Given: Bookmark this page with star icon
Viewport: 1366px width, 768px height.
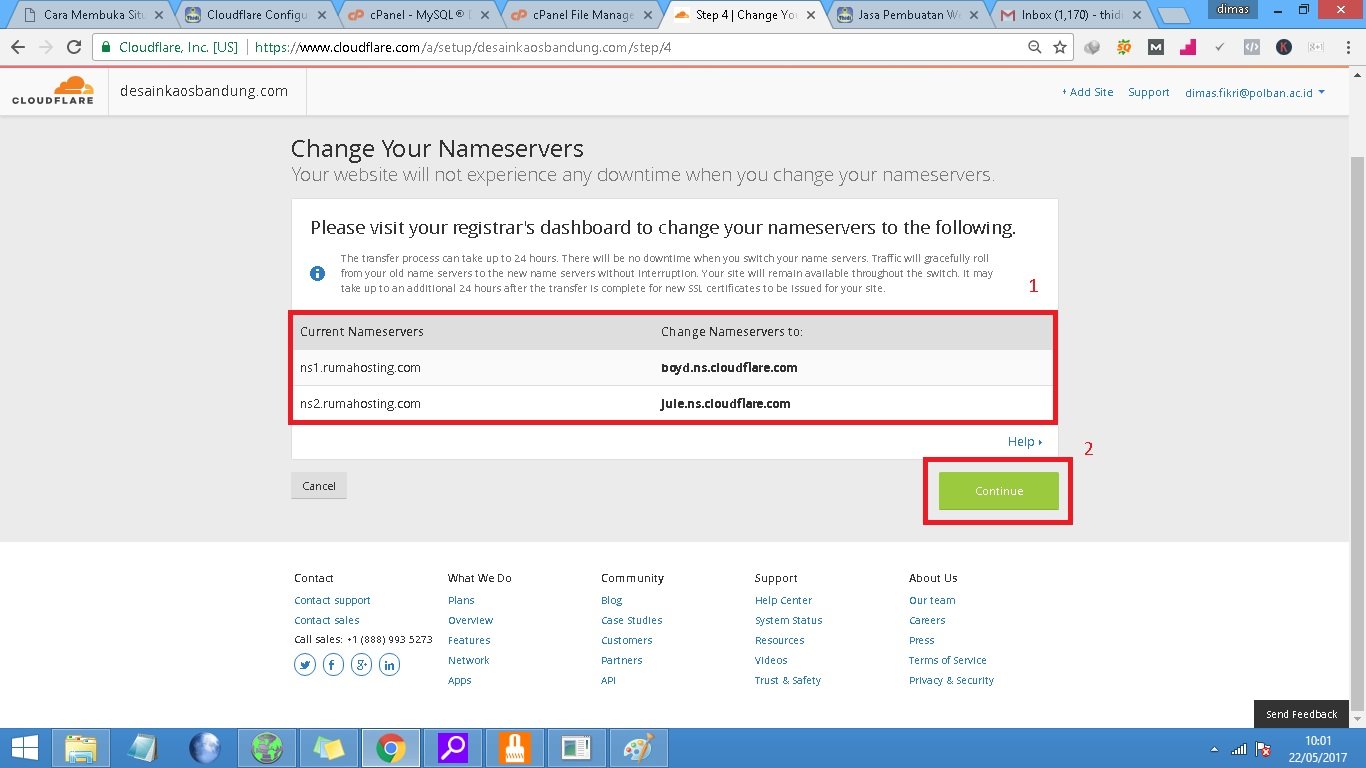Looking at the screenshot, I should (1060, 47).
